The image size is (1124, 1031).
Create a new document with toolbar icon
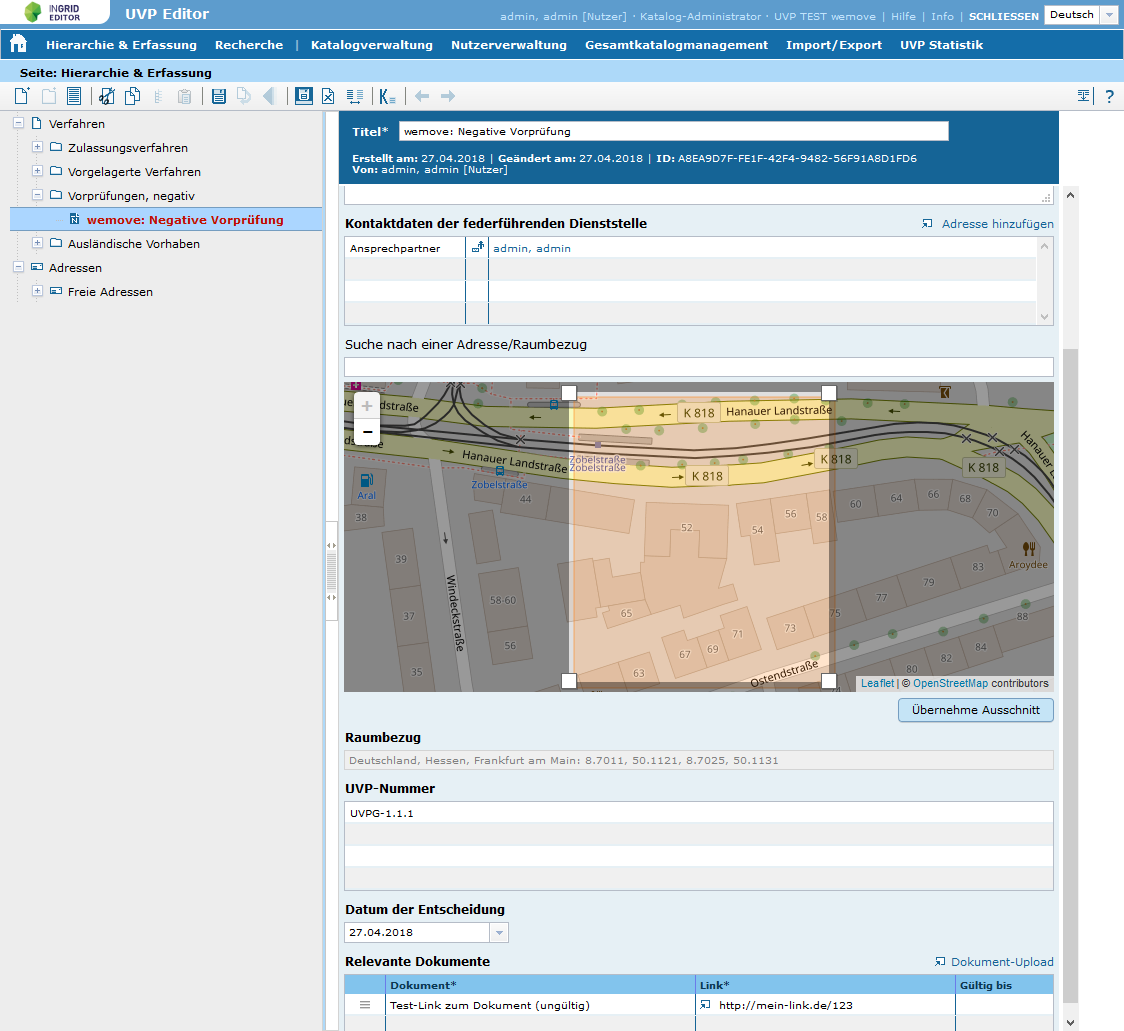coord(22,96)
